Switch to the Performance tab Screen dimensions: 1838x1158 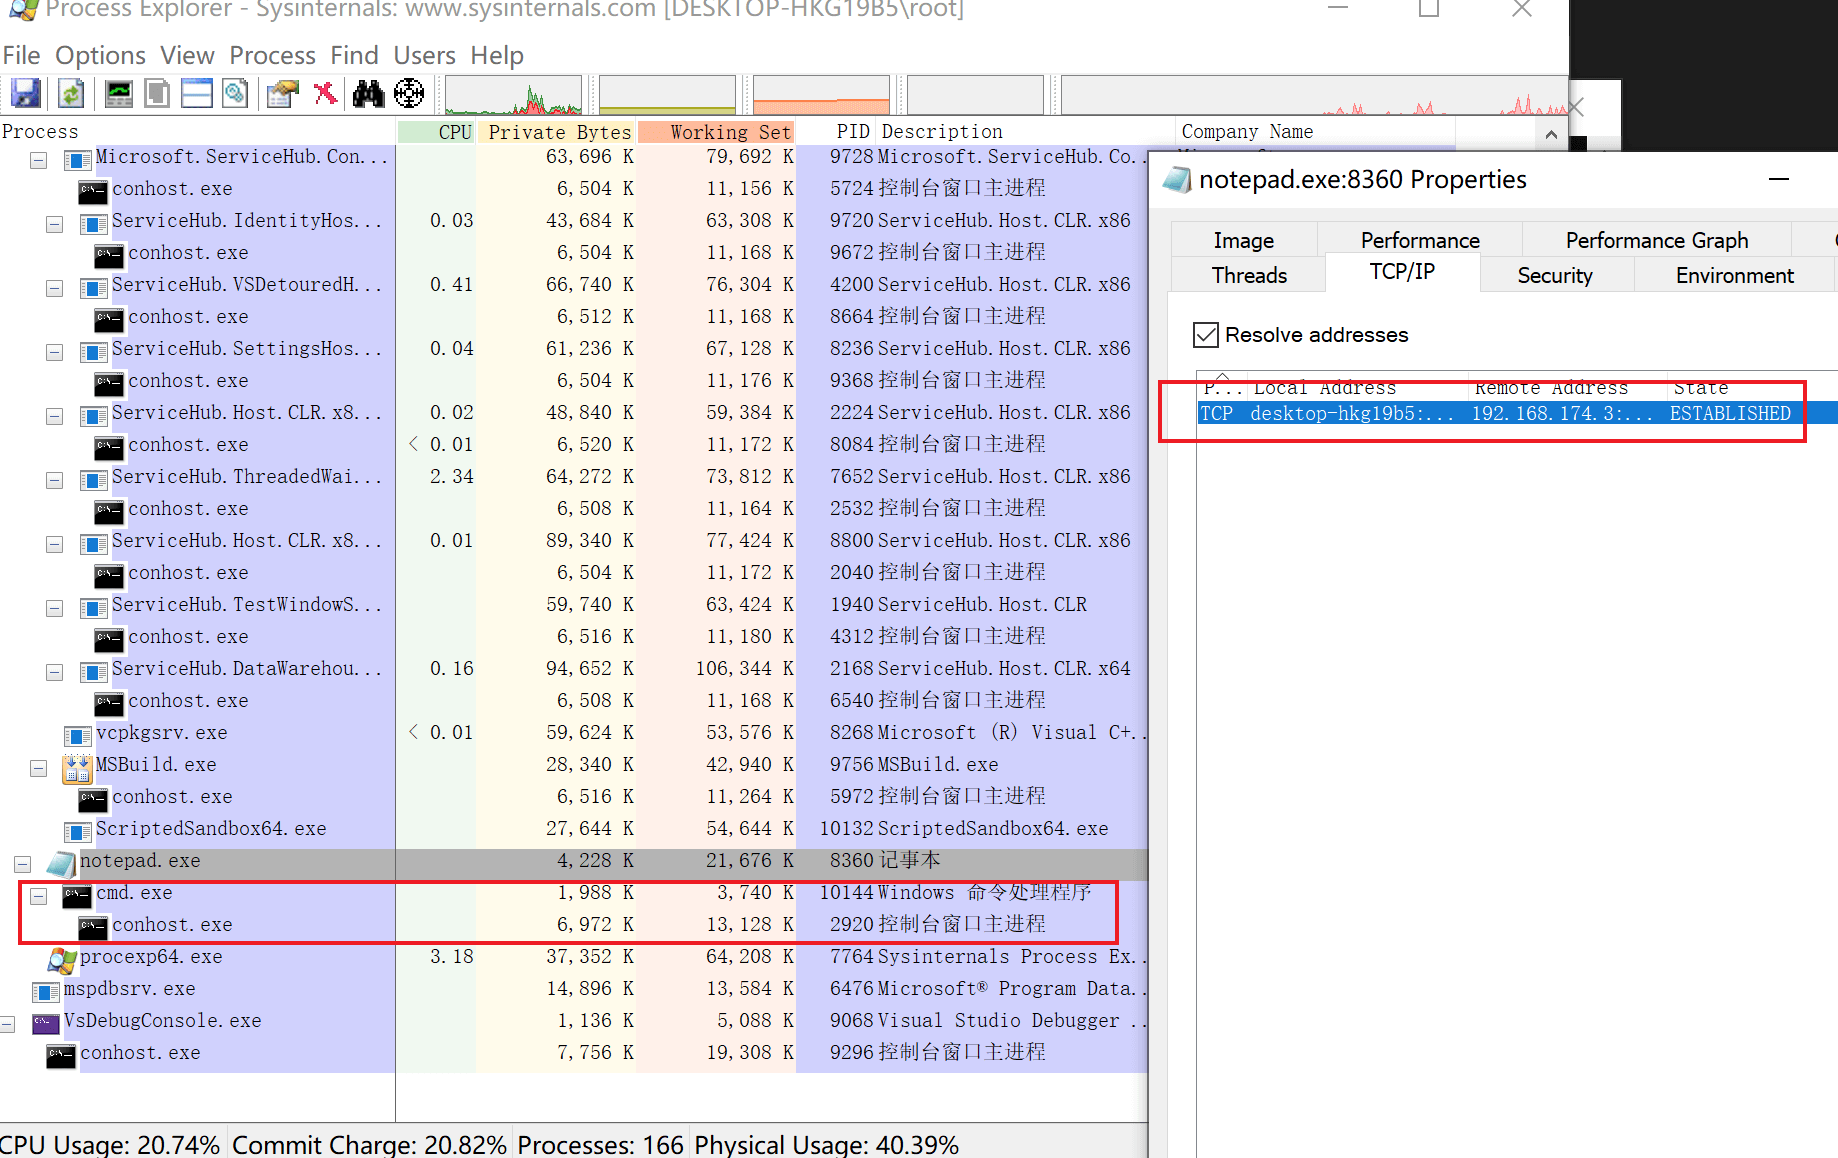1420,240
